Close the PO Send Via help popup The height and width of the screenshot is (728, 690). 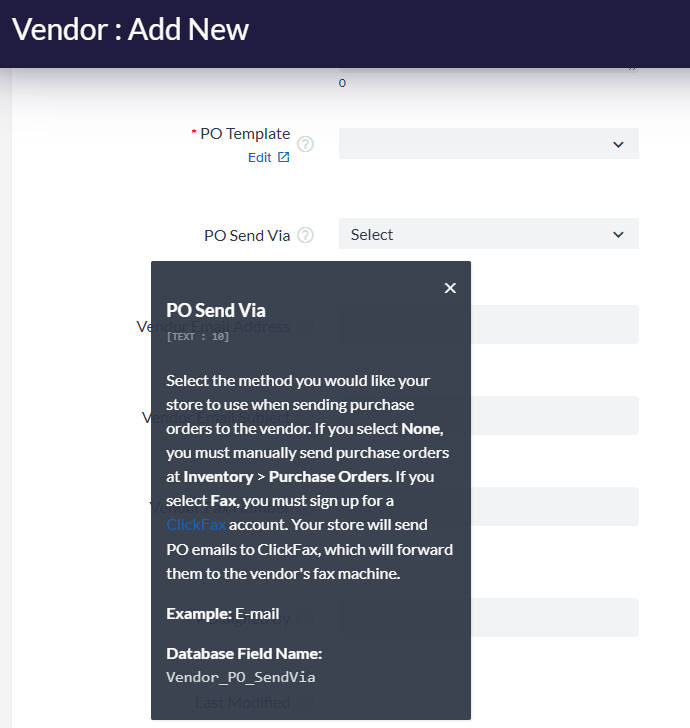point(450,288)
